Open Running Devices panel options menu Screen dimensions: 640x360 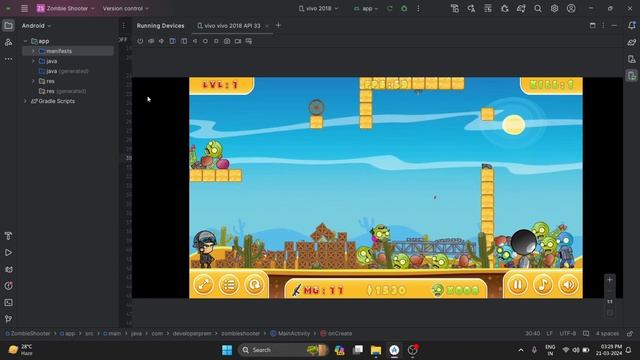tap(603, 25)
